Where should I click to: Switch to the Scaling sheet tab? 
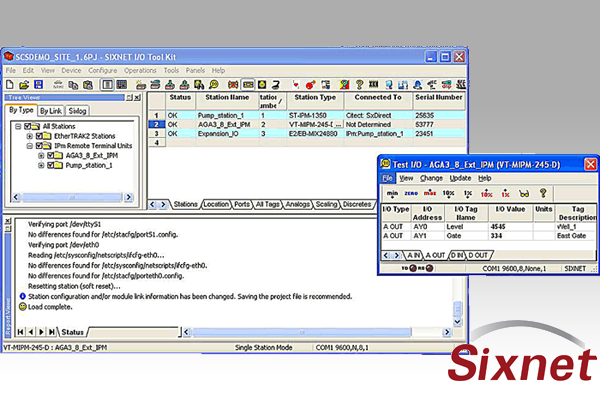pos(326,204)
